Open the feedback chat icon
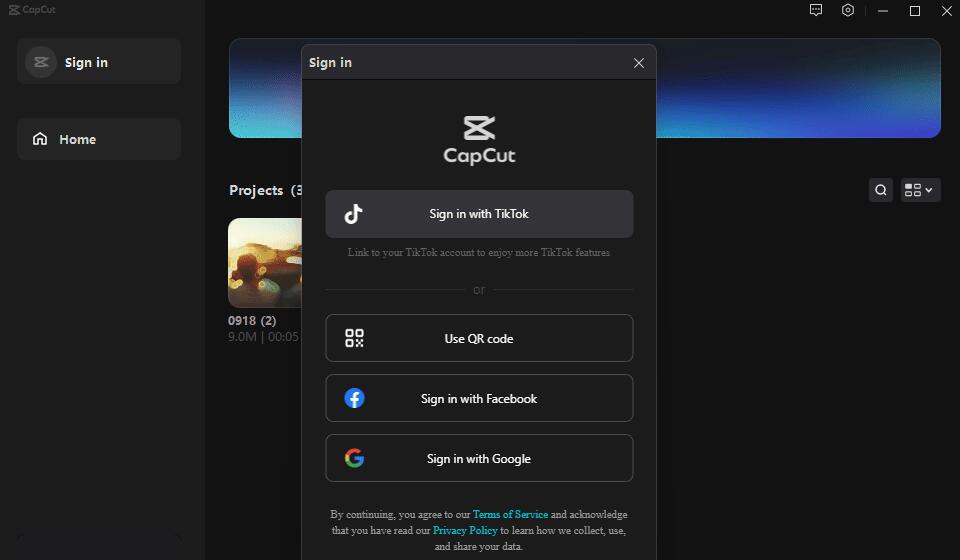Image resolution: width=960 pixels, height=560 pixels. click(816, 10)
